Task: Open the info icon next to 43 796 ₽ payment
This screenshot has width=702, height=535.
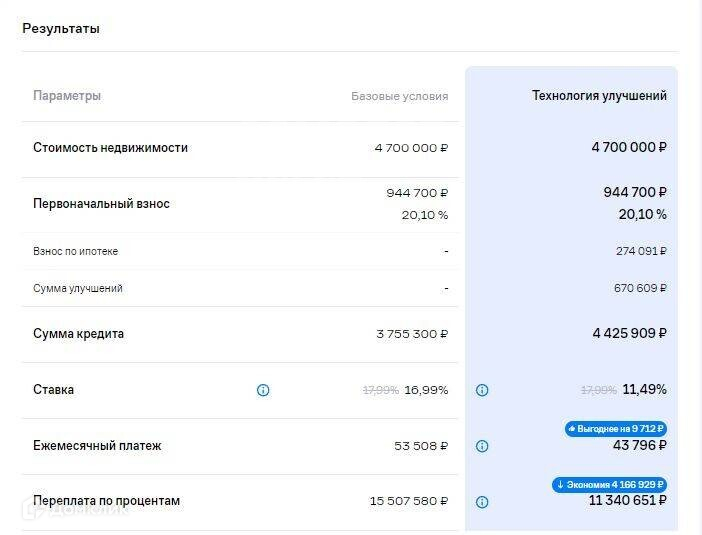Action: (x=482, y=446)
